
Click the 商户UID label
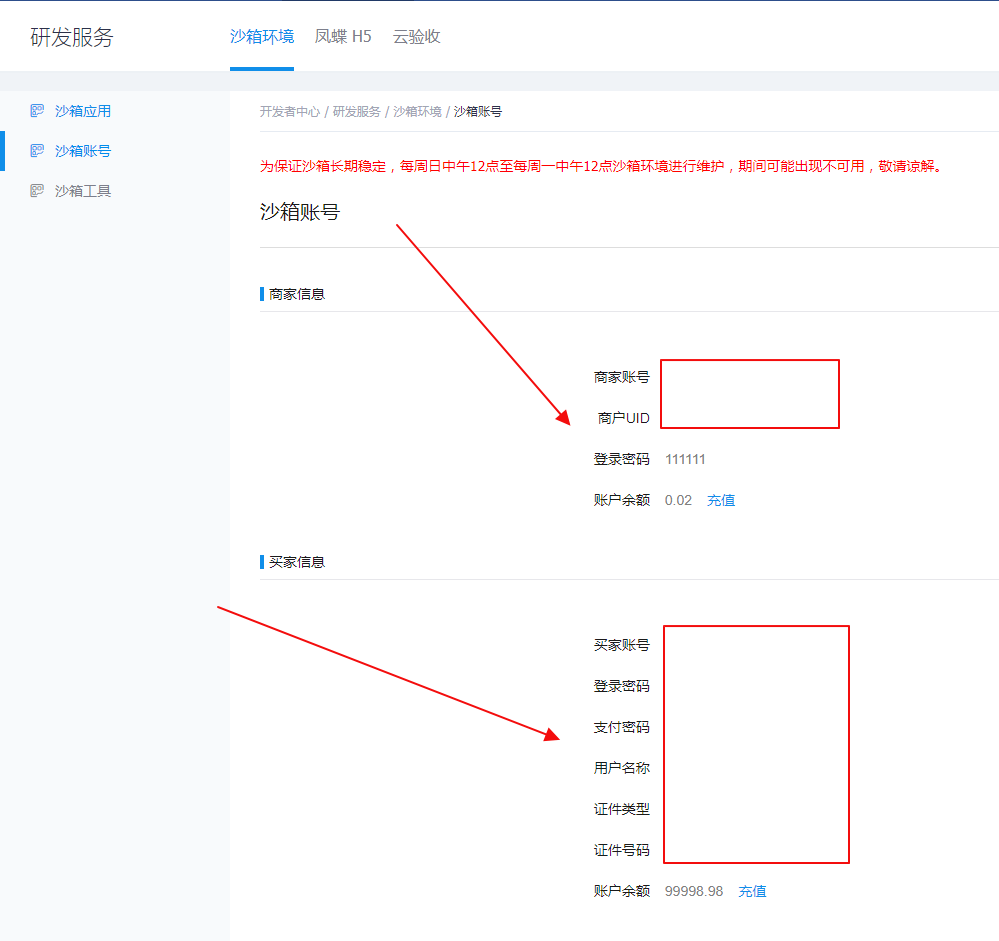pyautogui.click(x=624, y=418)
